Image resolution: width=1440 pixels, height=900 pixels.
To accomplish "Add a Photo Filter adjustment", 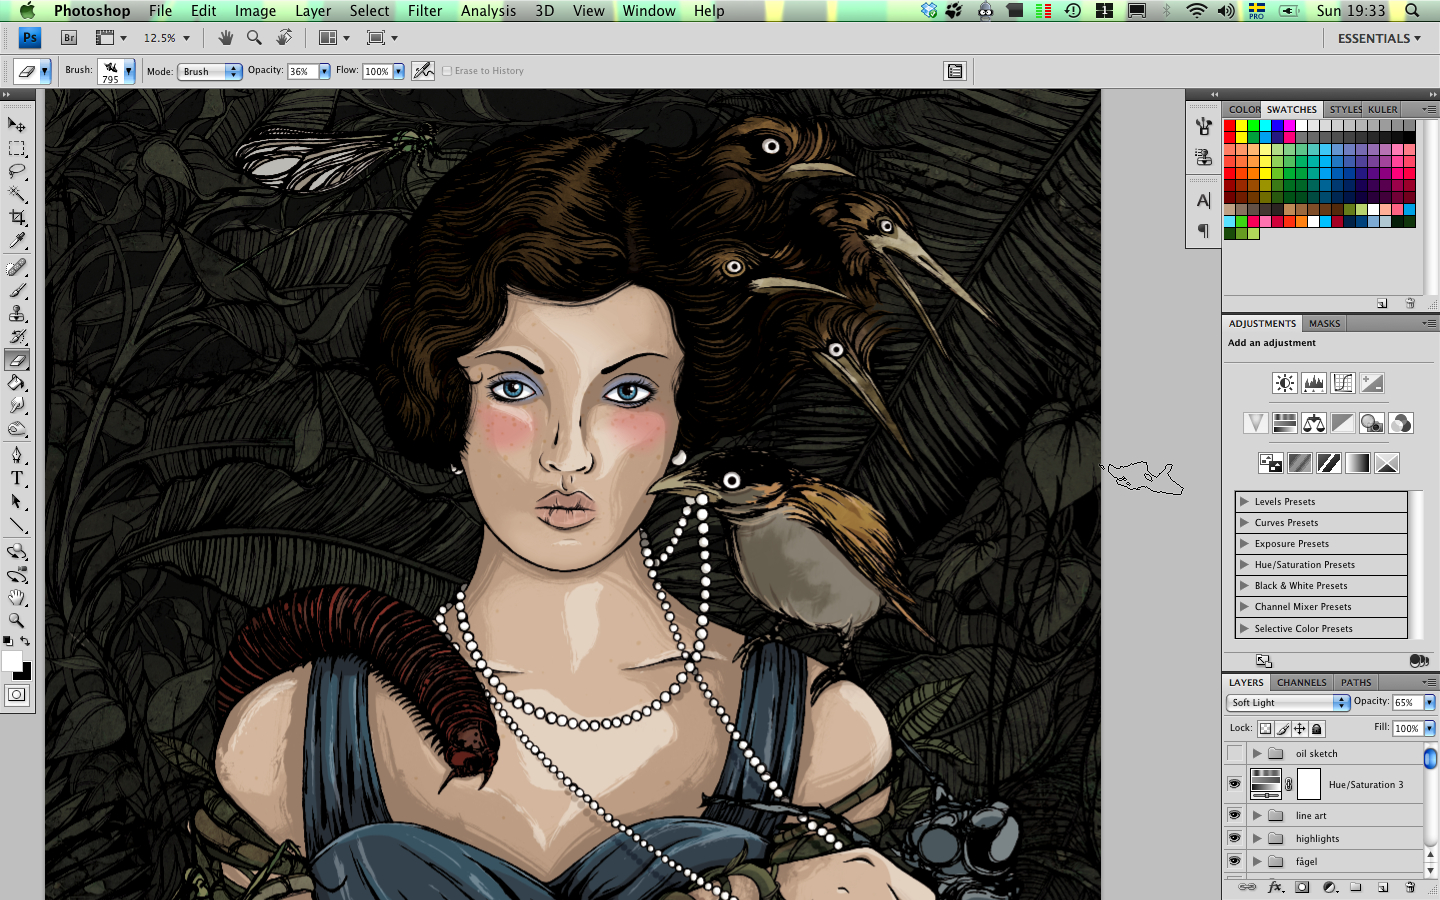I will [1372, 423].
